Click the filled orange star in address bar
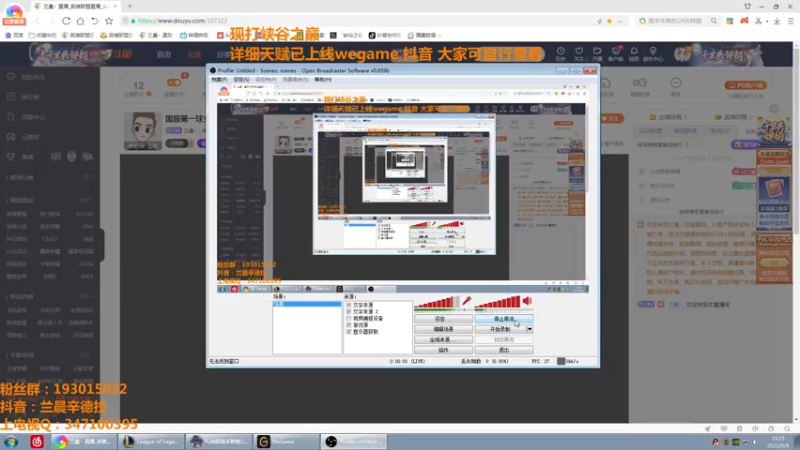Screen dimensions: 800x450 click(609, 21)
